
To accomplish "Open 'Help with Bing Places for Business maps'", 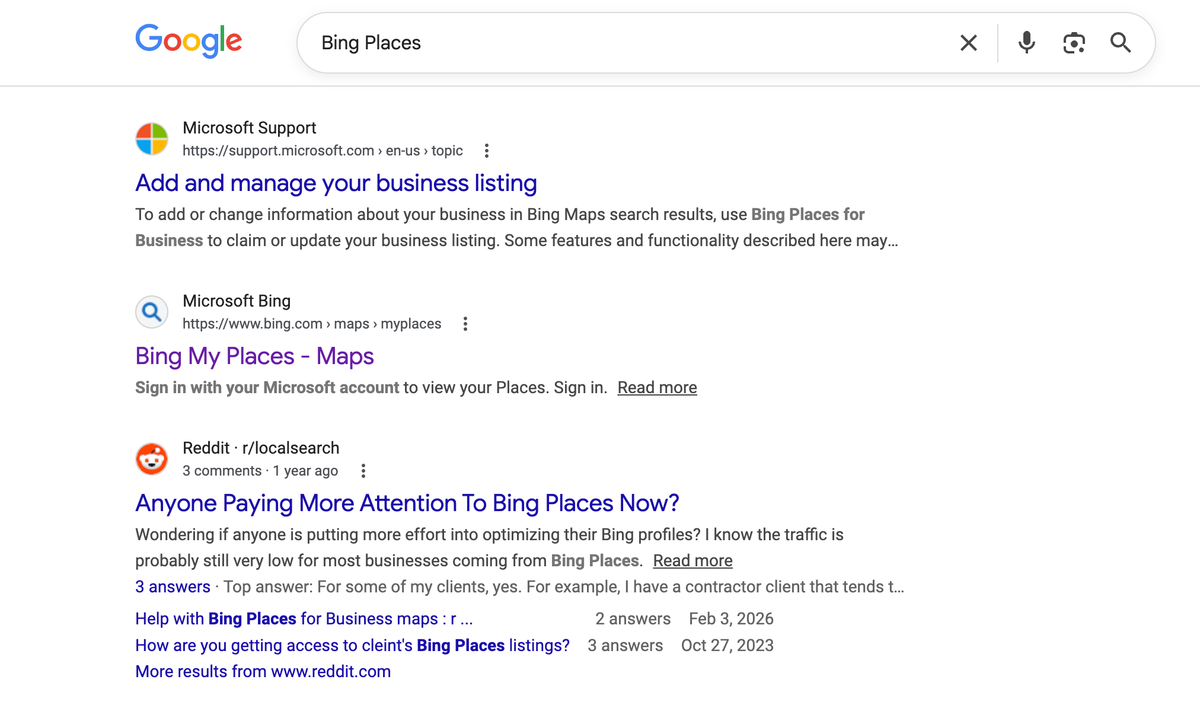I will (277, 618).
